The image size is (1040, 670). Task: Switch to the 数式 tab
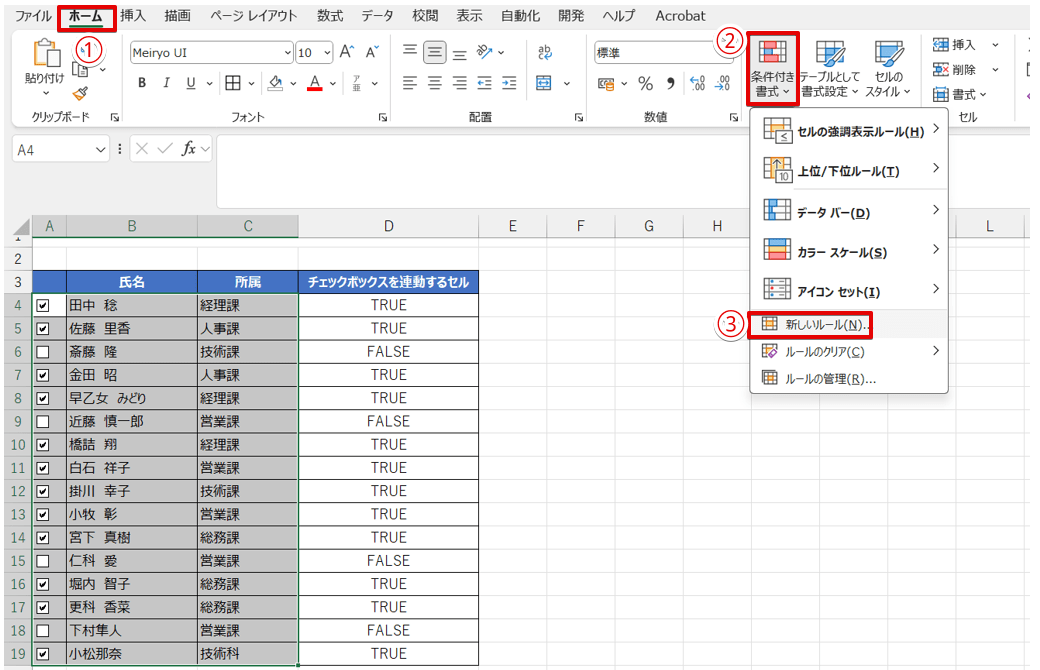coord(330,16)
